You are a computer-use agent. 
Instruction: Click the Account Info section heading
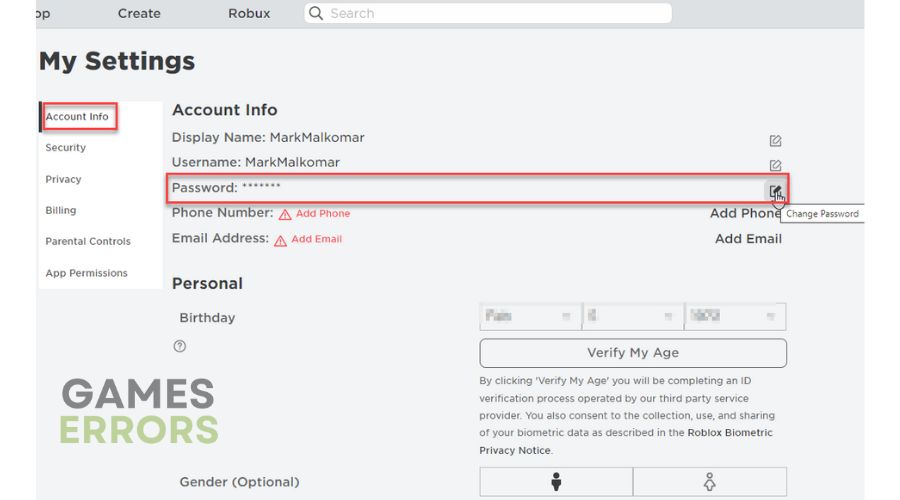(x=224, y=110)
